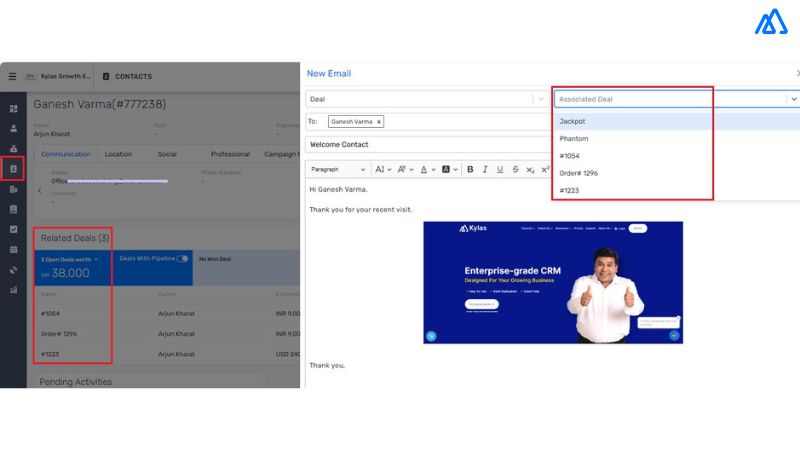Open the Contacts book icon in sidebar
The height and width of the screenshot is (450, 800).
pos(14,169)
